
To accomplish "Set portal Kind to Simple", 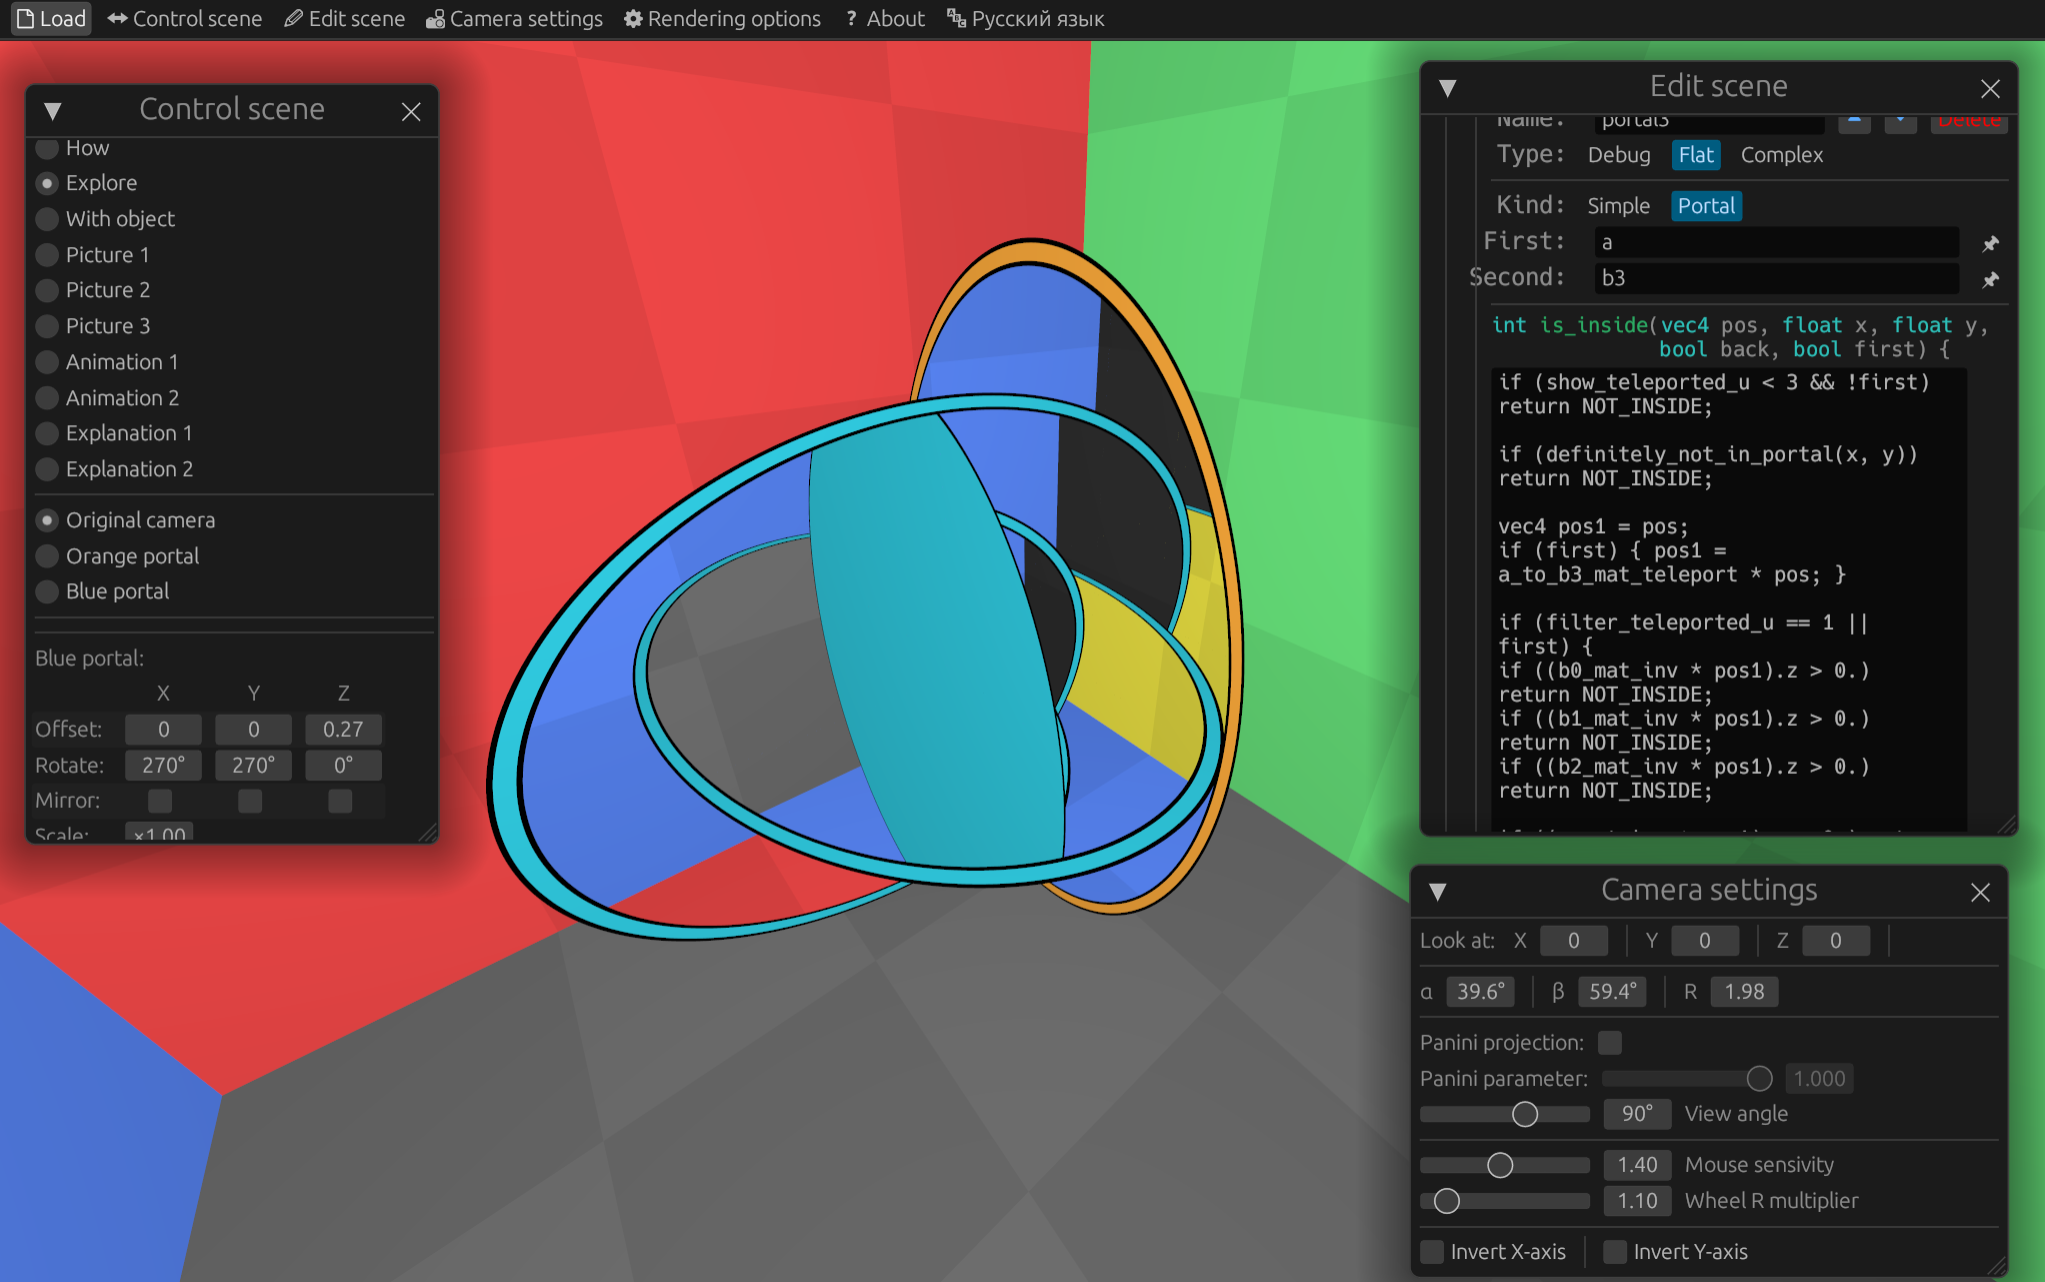I will [1618, 206].
